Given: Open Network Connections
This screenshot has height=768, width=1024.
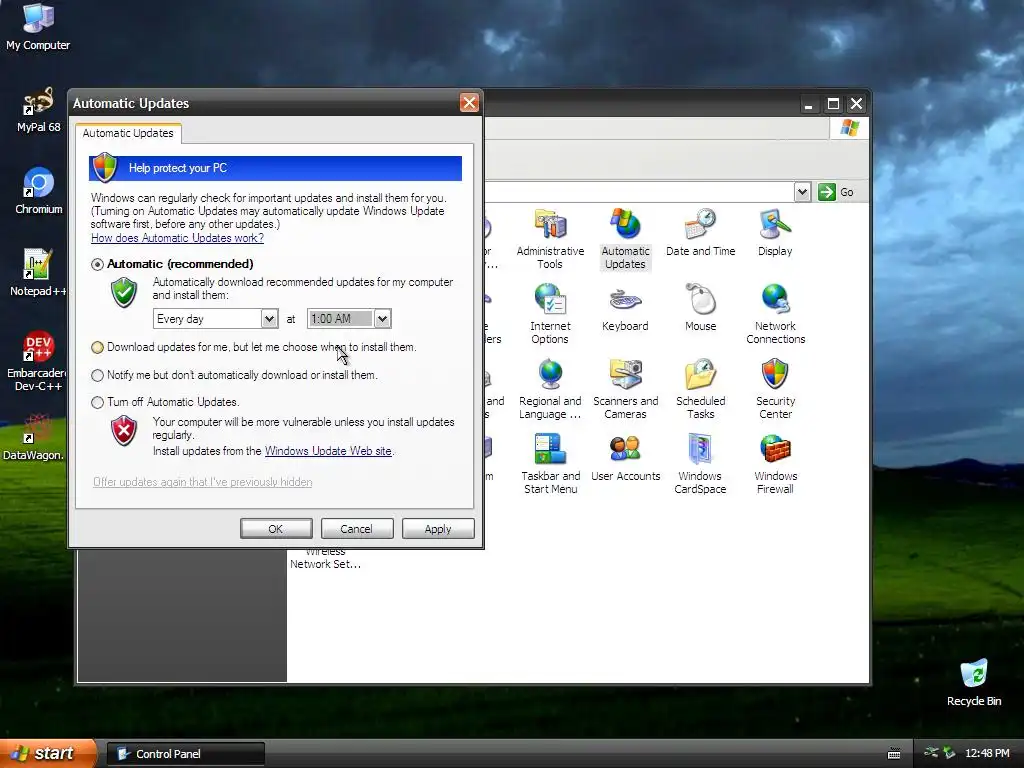Looking at the screenshot, I should tap(775, 313).
